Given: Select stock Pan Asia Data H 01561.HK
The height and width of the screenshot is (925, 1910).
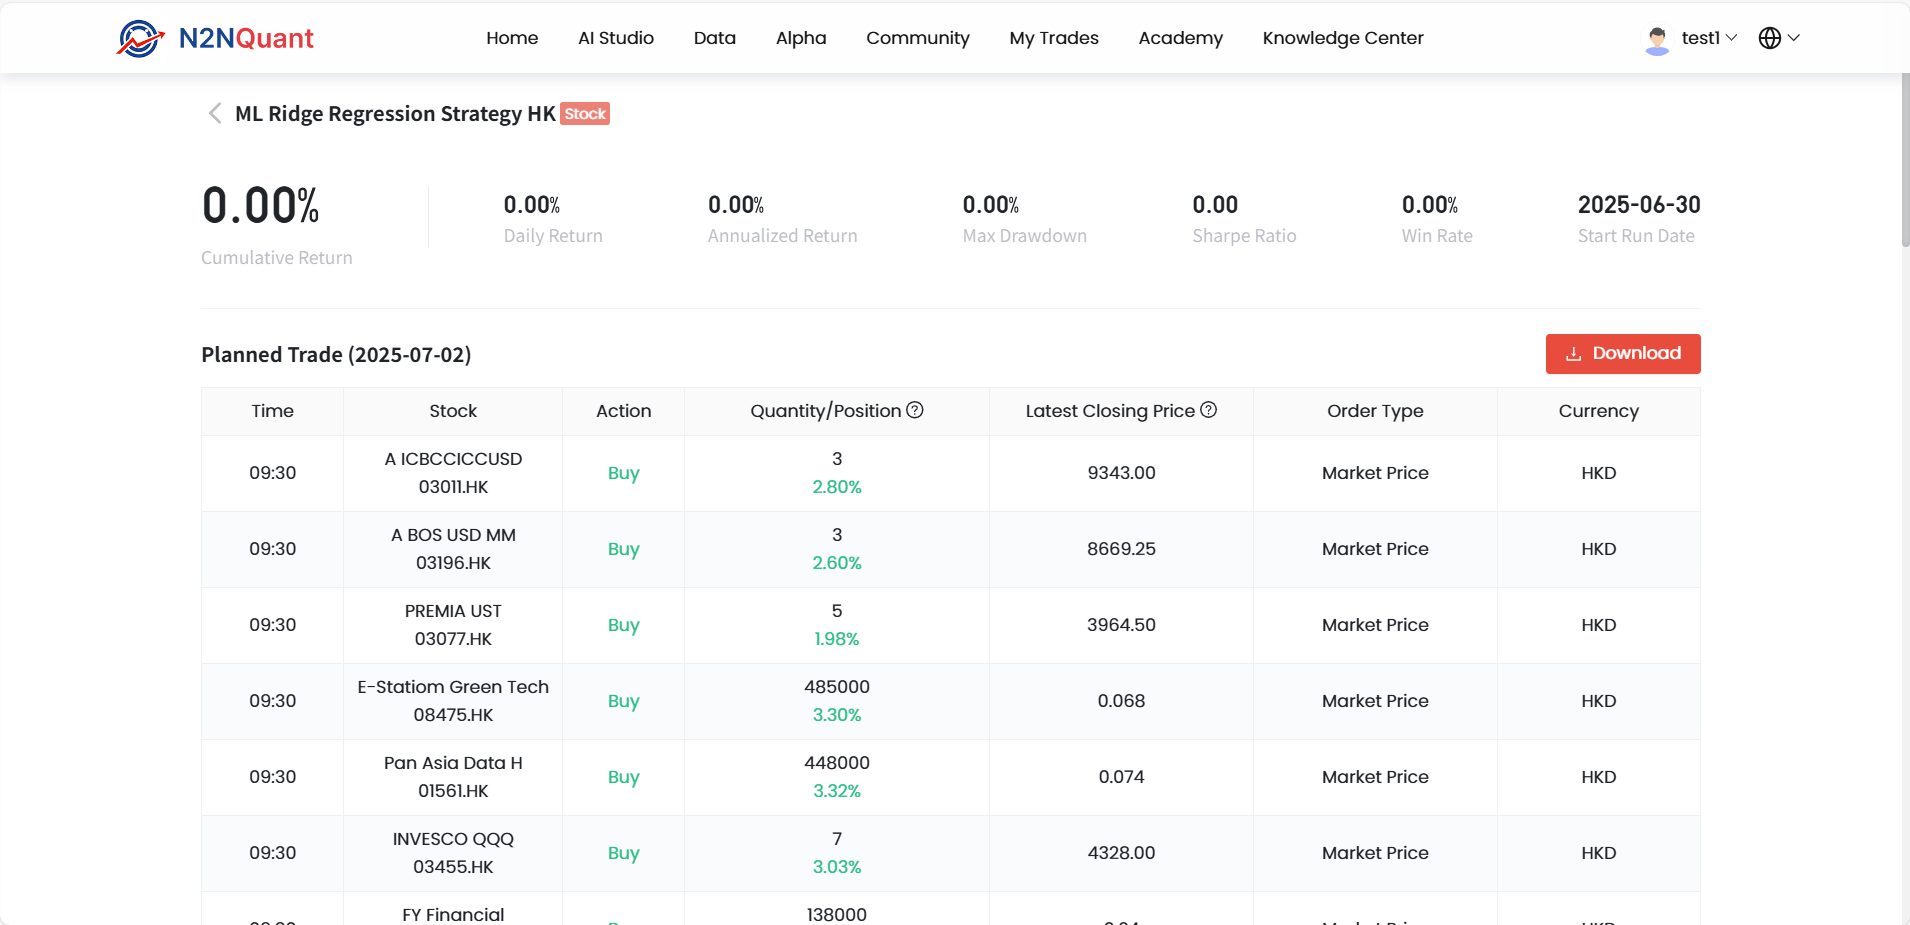Looking at the screenshot, I should [453, 777].
